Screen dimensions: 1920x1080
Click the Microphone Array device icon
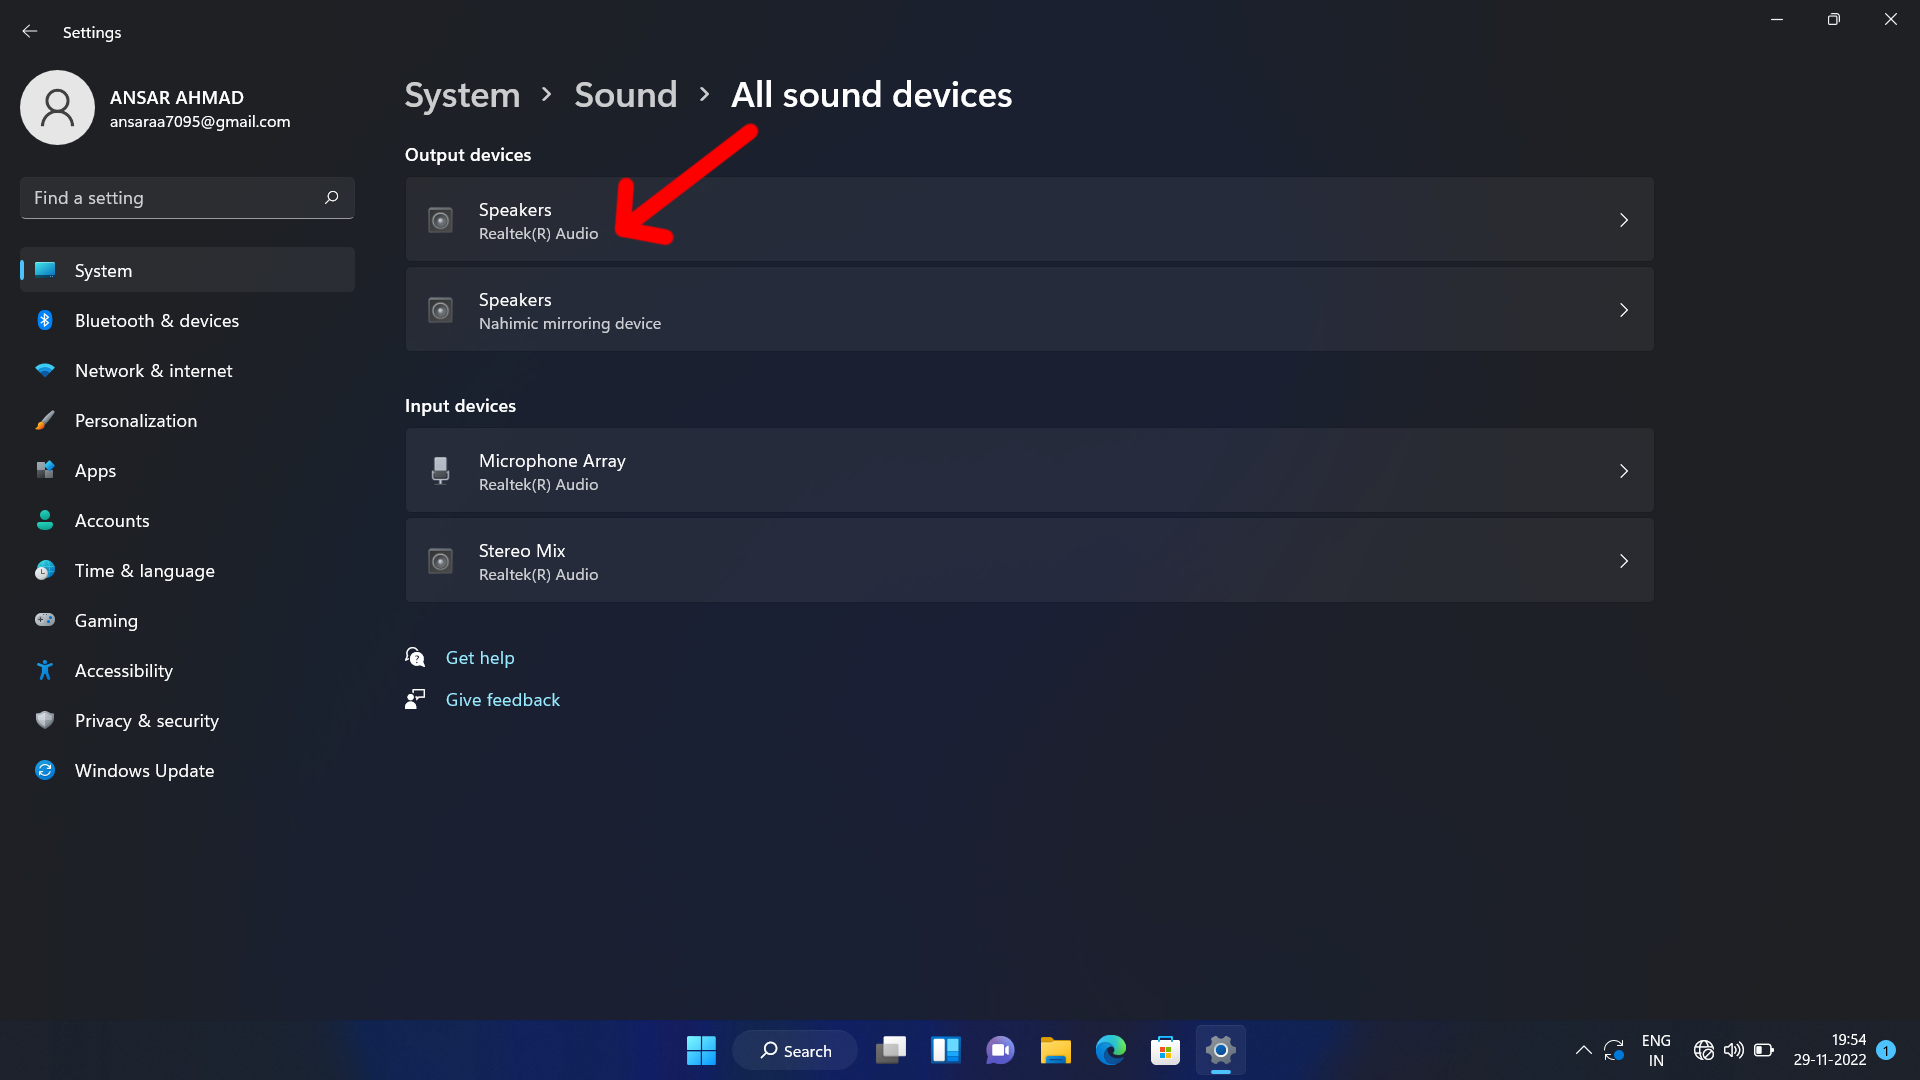440,470
